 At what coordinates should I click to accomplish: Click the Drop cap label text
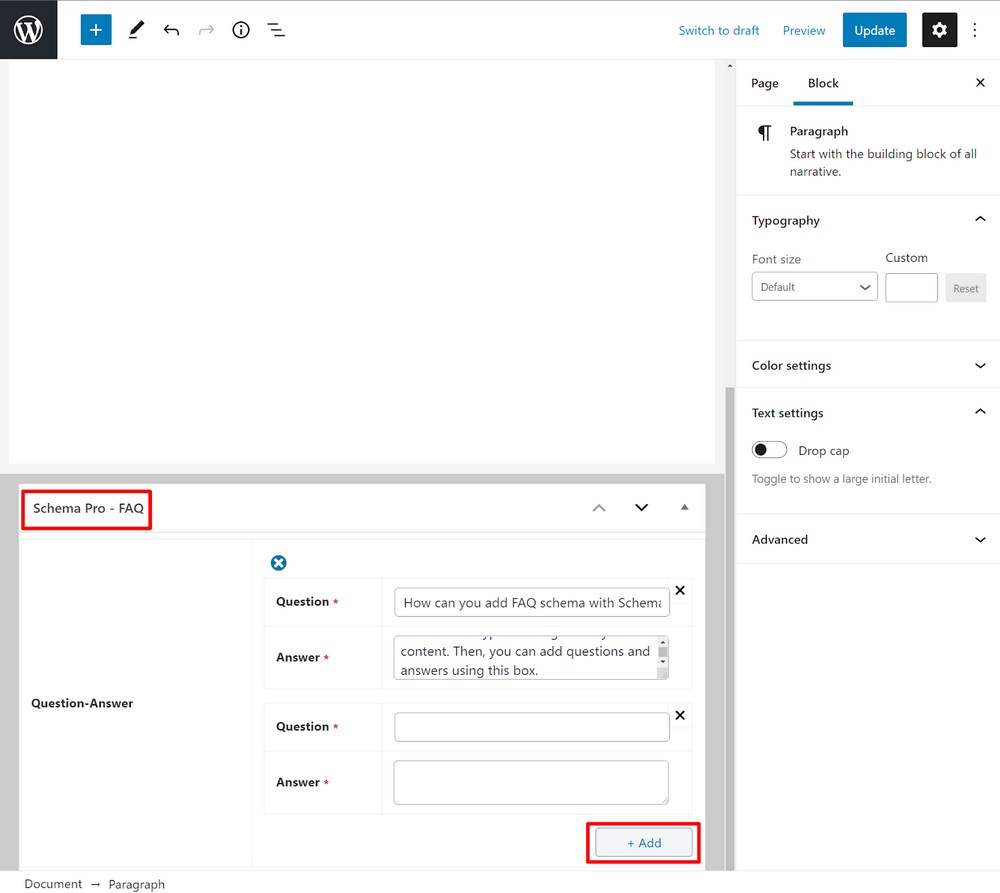823,451
